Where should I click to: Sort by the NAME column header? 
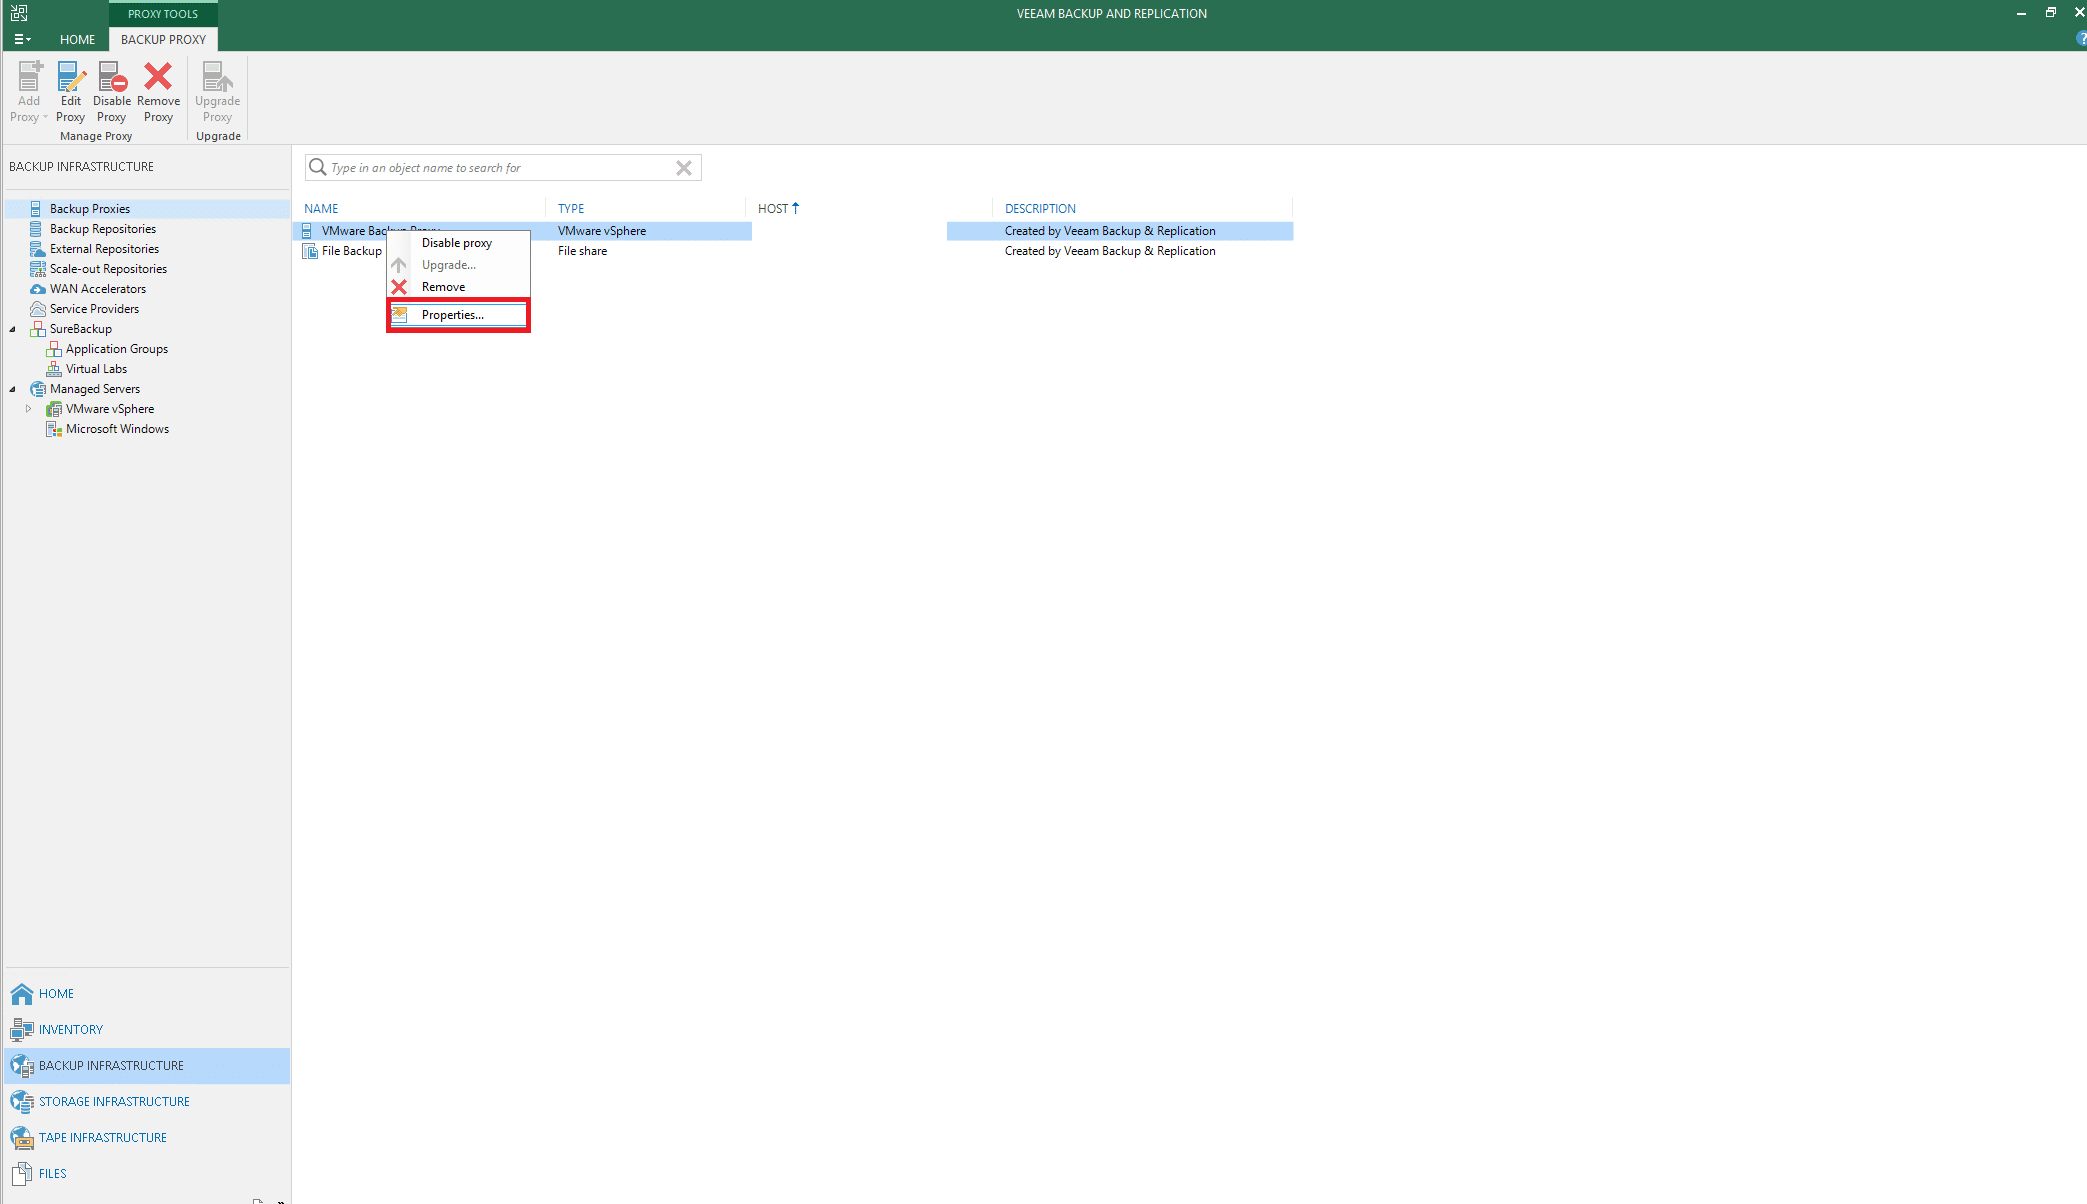click(321, 208)
